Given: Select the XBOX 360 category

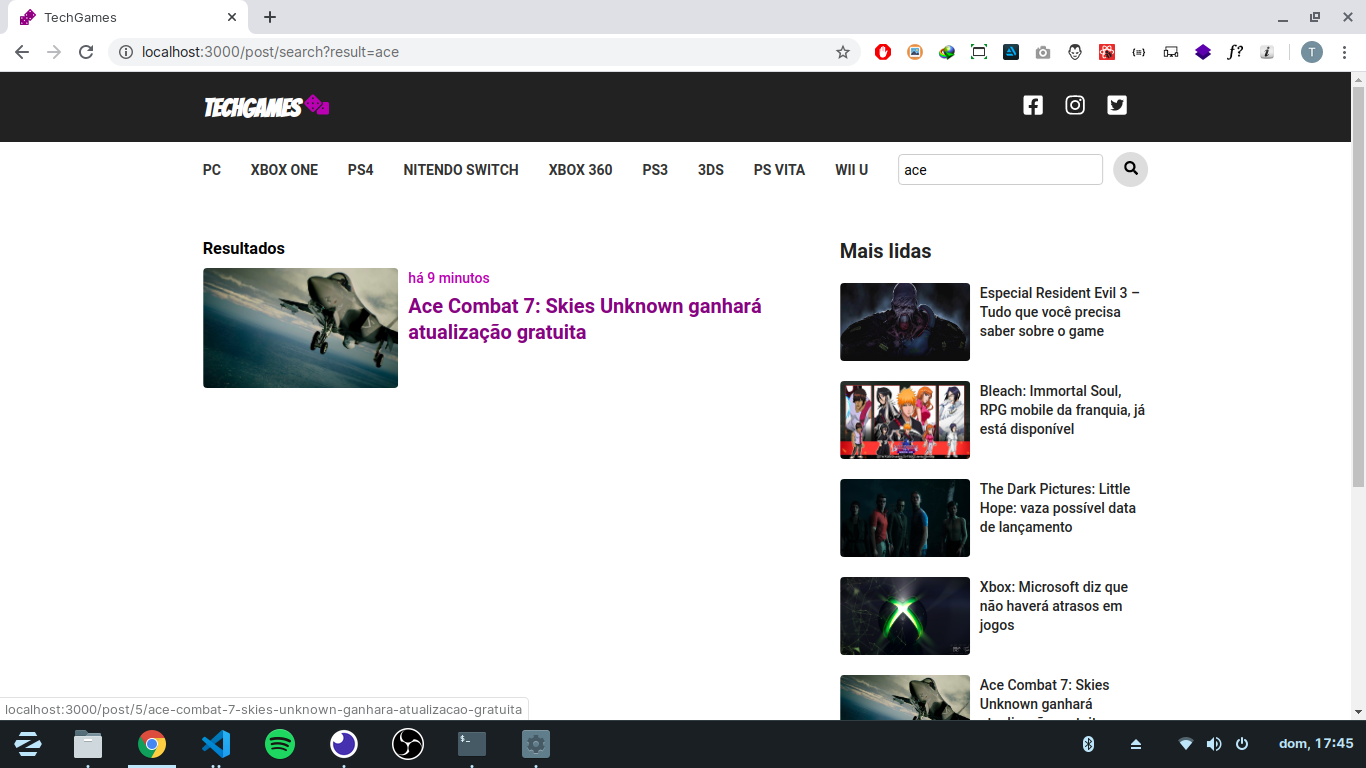Looking at the screenshot, I should click(581, 170).
